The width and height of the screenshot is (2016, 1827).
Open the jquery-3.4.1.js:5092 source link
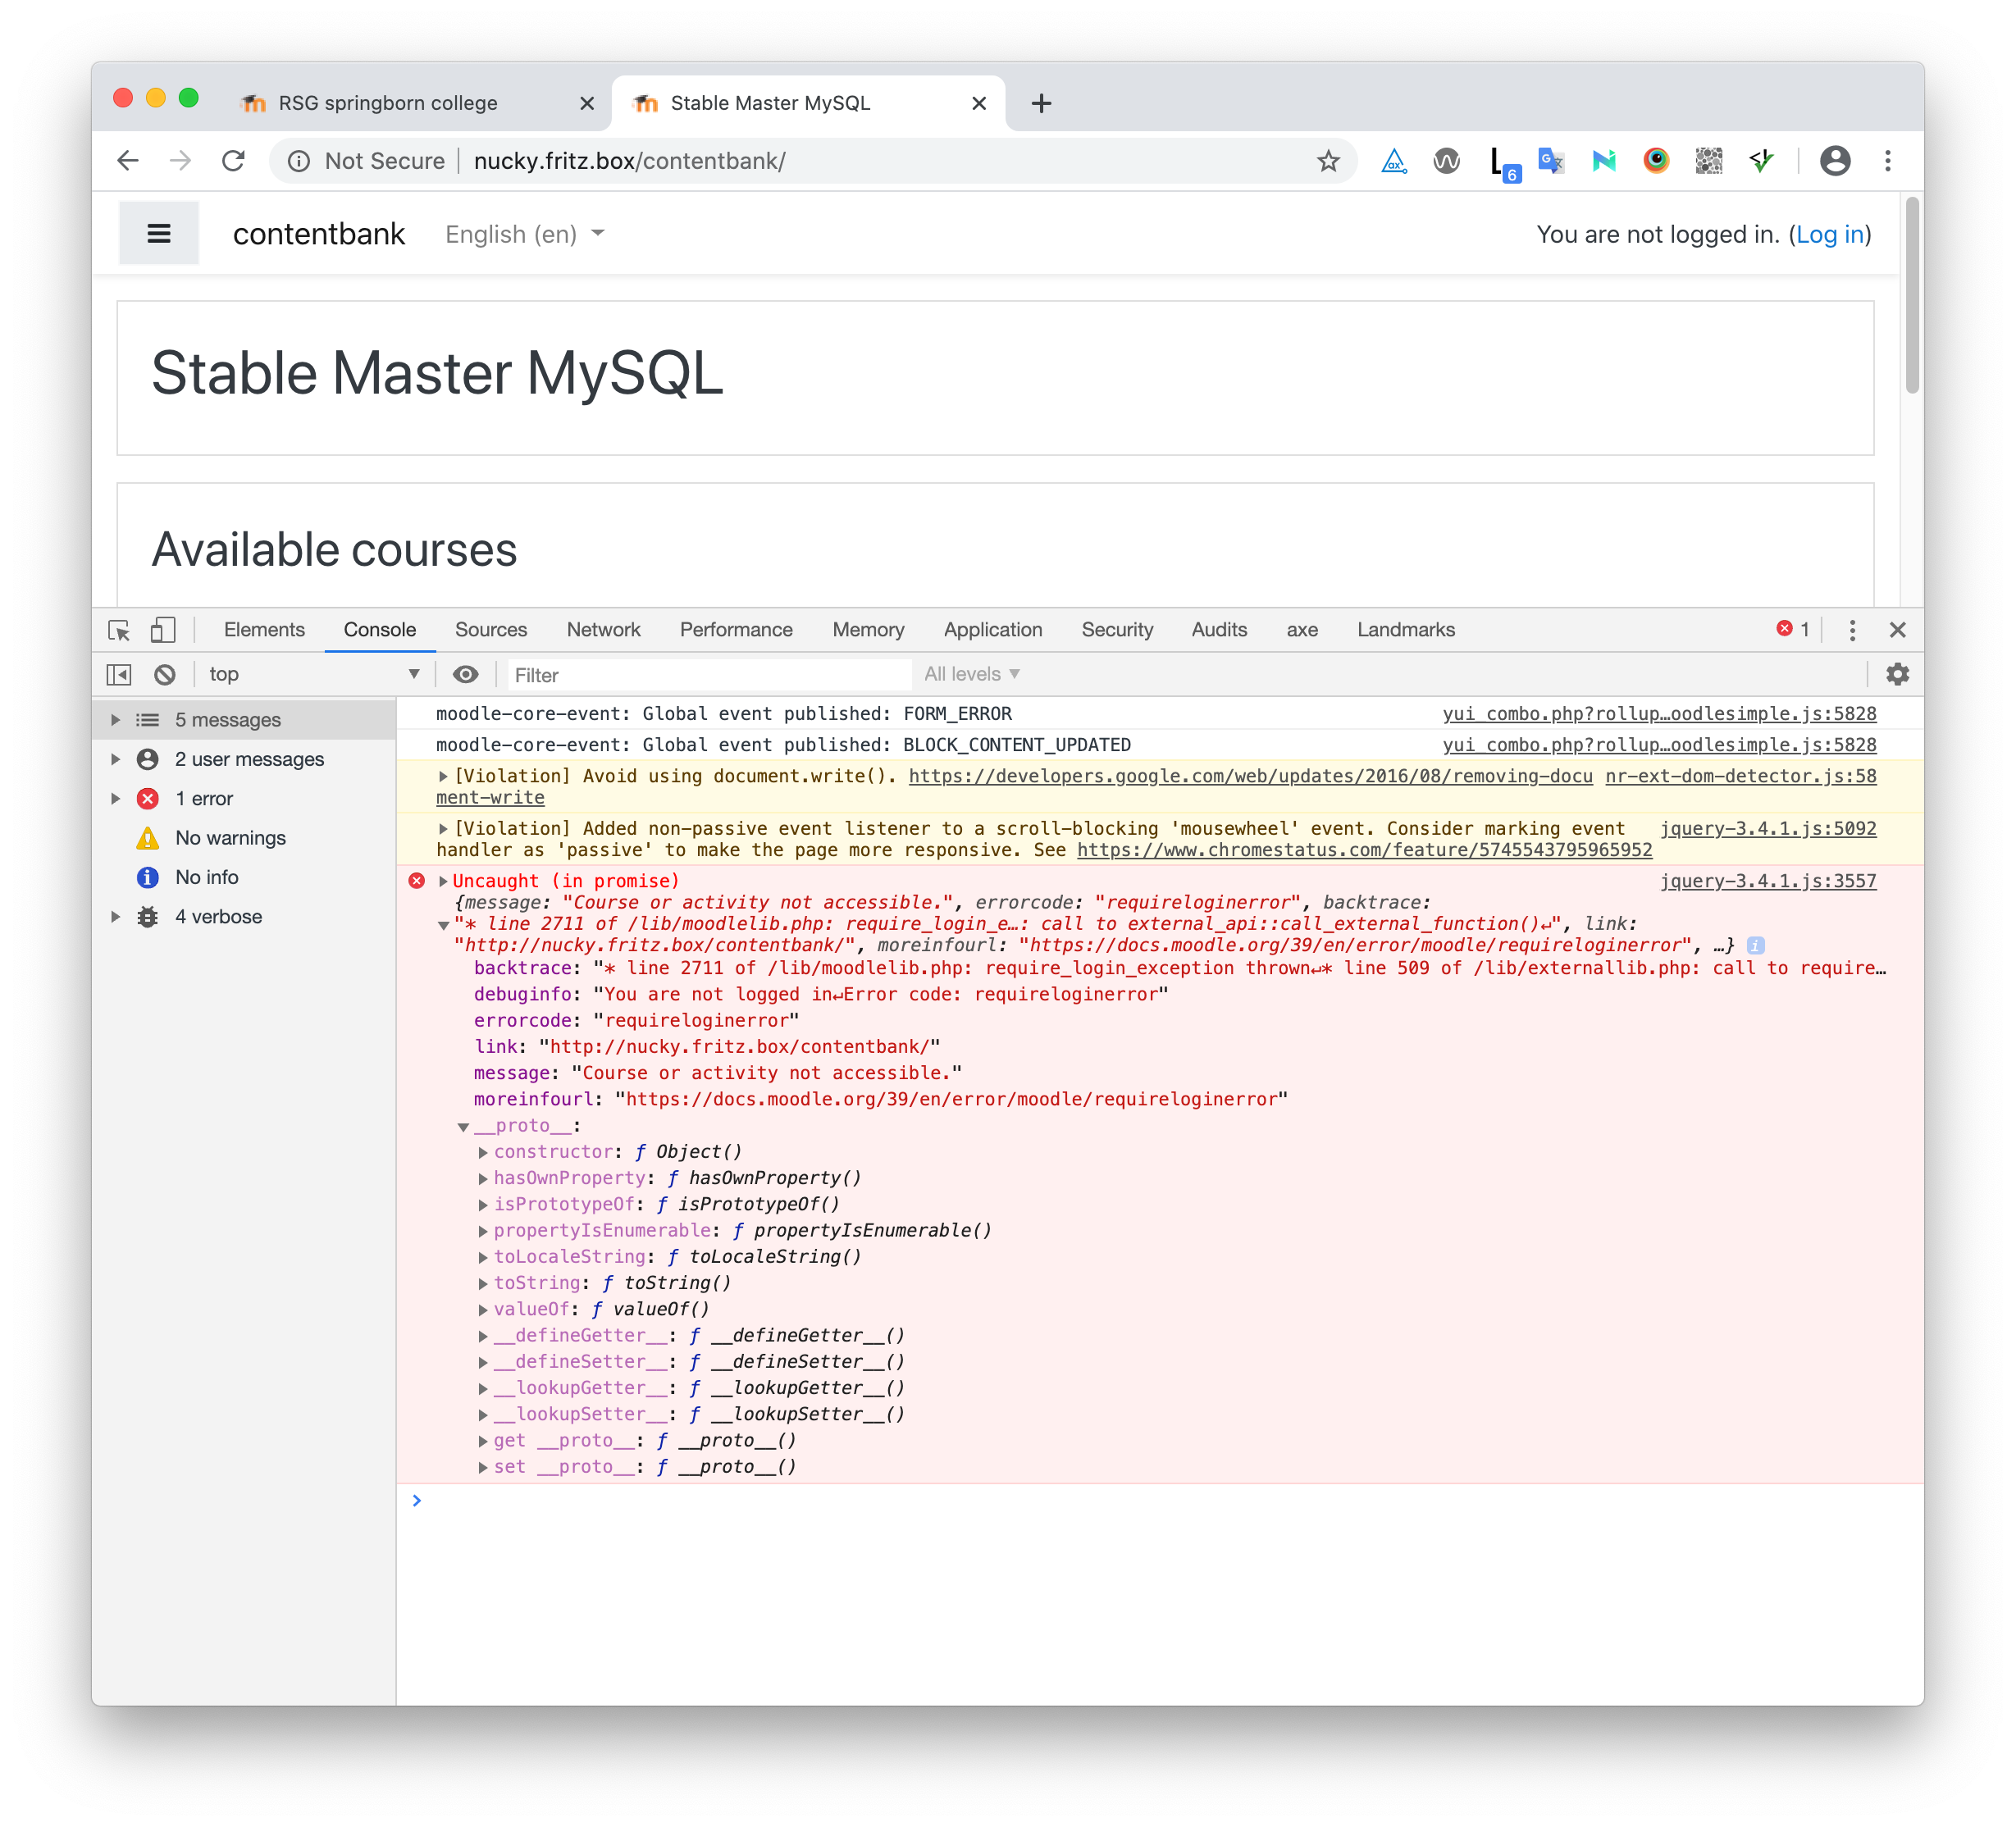(1768, 829)
